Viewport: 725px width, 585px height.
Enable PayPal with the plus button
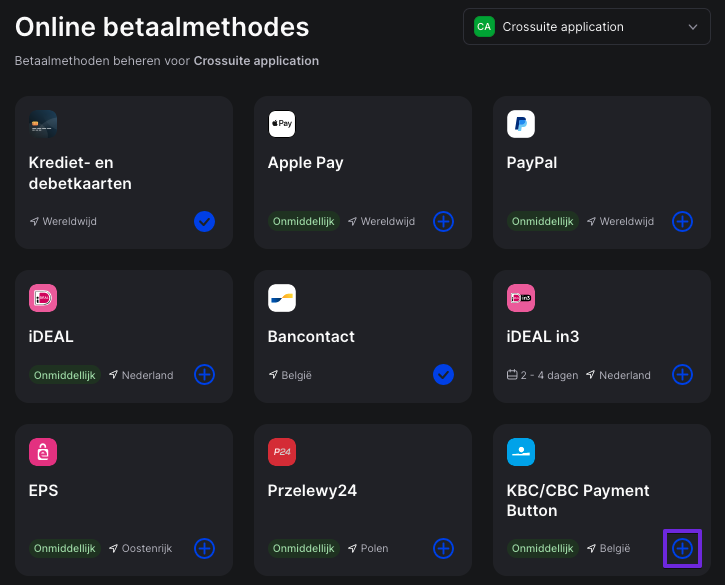tap(682, 222)
